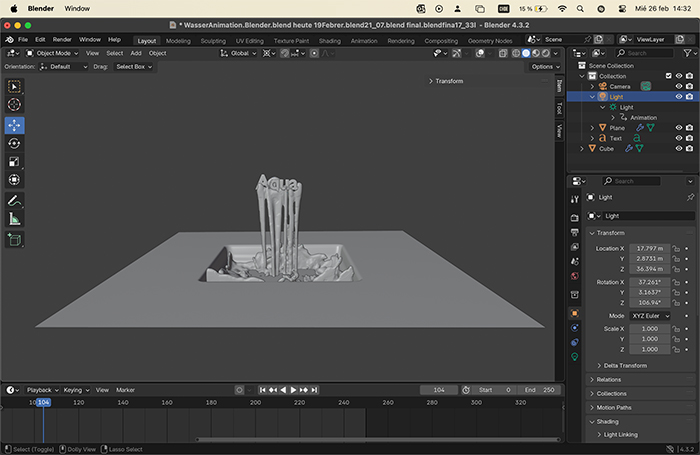Switch to the Select Box tool

click(x=15, y=87)
